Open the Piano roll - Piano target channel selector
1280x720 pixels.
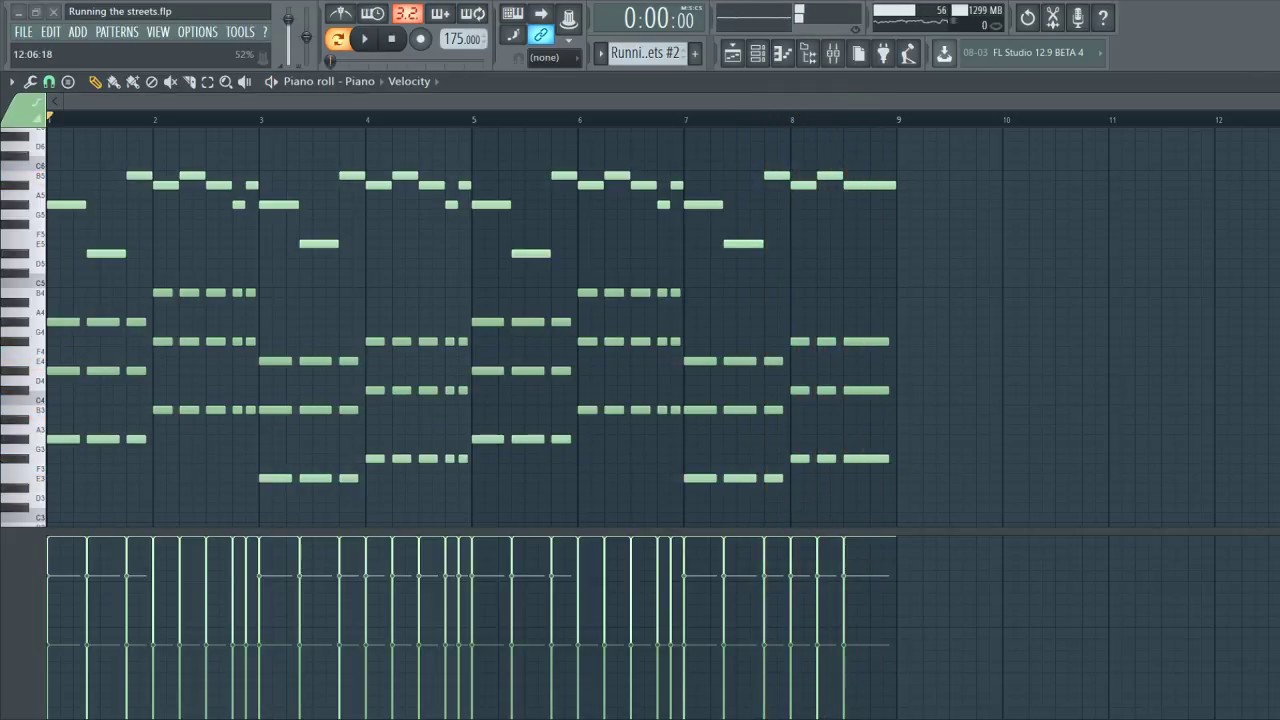point(329,82)
